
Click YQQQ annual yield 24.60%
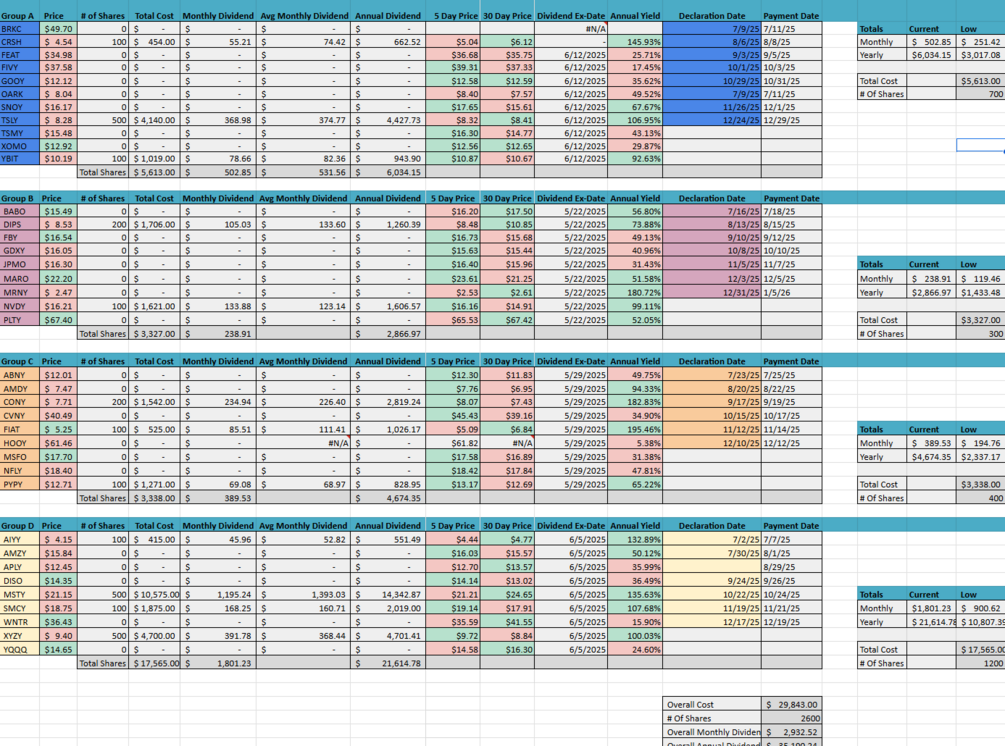pos(635,649)
